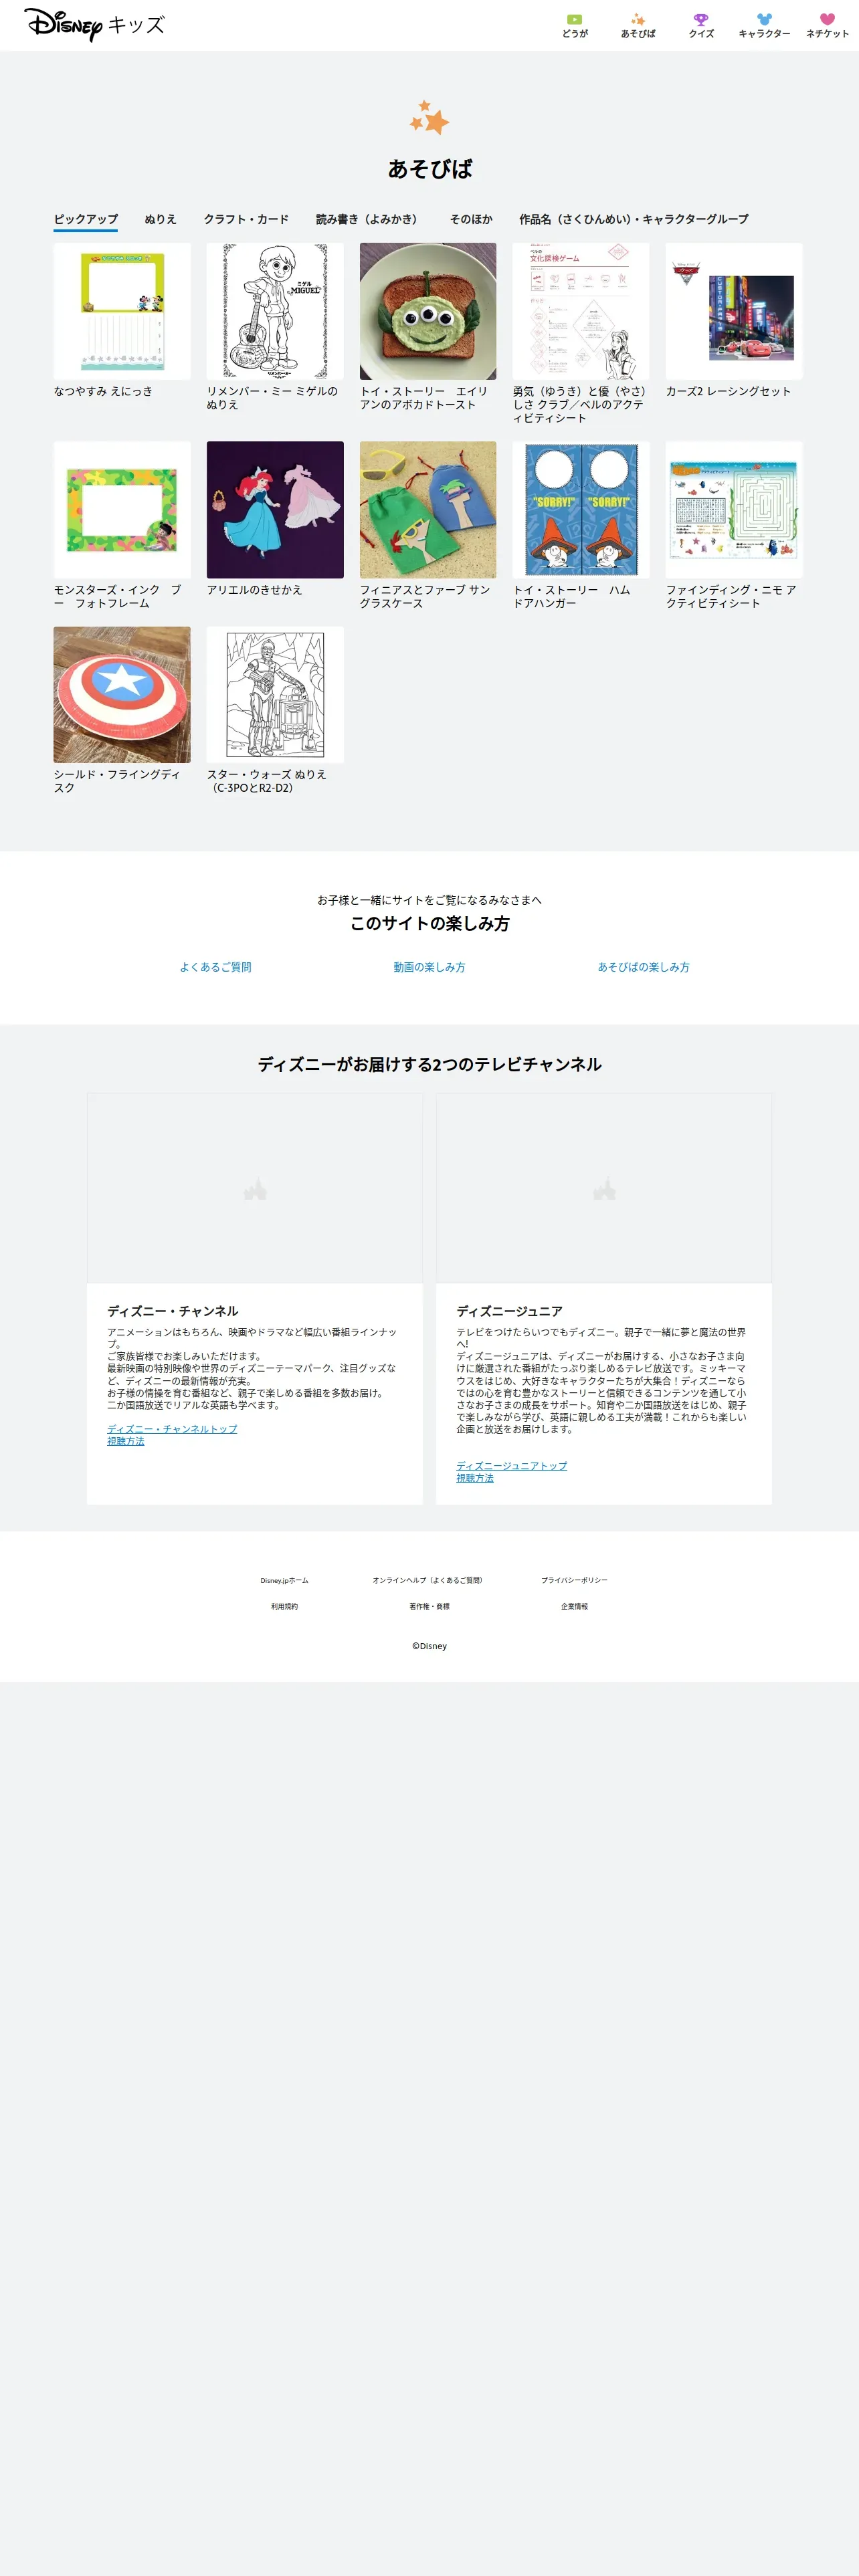The image size is (859, 2576).
Task: Switch to the そのほか tab
Action: click(x=471, y=219)
